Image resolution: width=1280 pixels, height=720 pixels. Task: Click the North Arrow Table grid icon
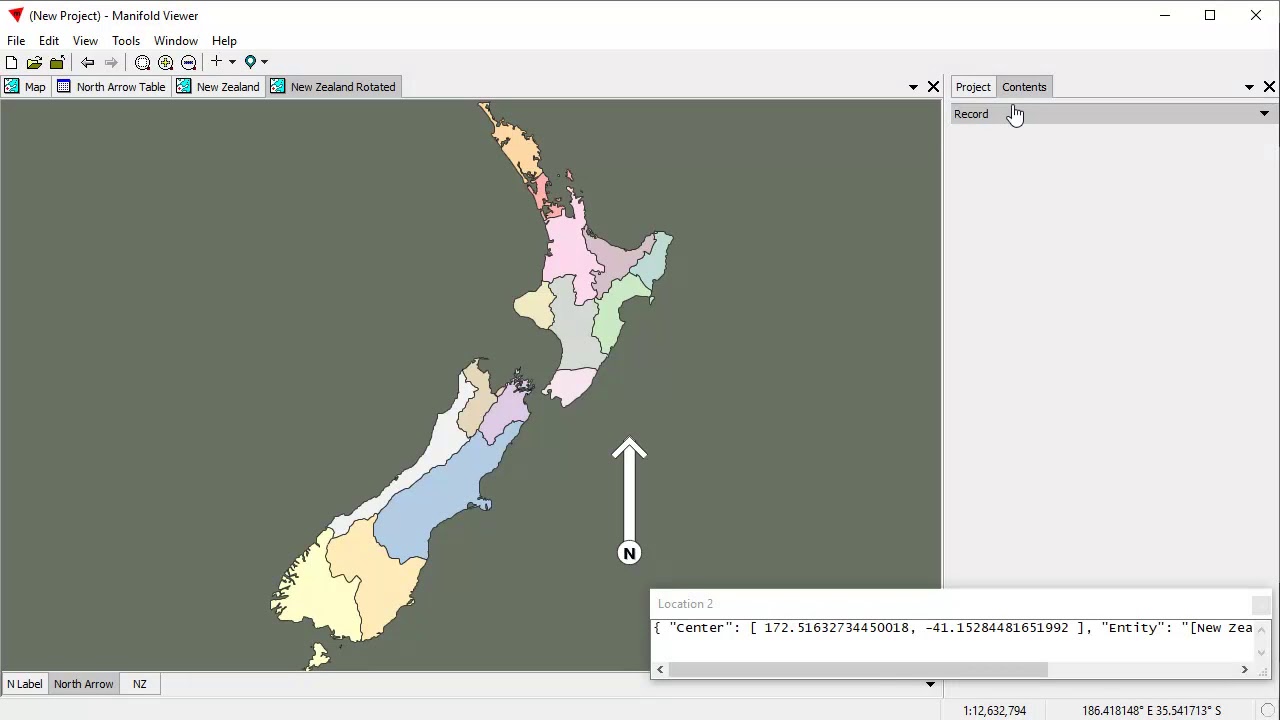(64, 87)
